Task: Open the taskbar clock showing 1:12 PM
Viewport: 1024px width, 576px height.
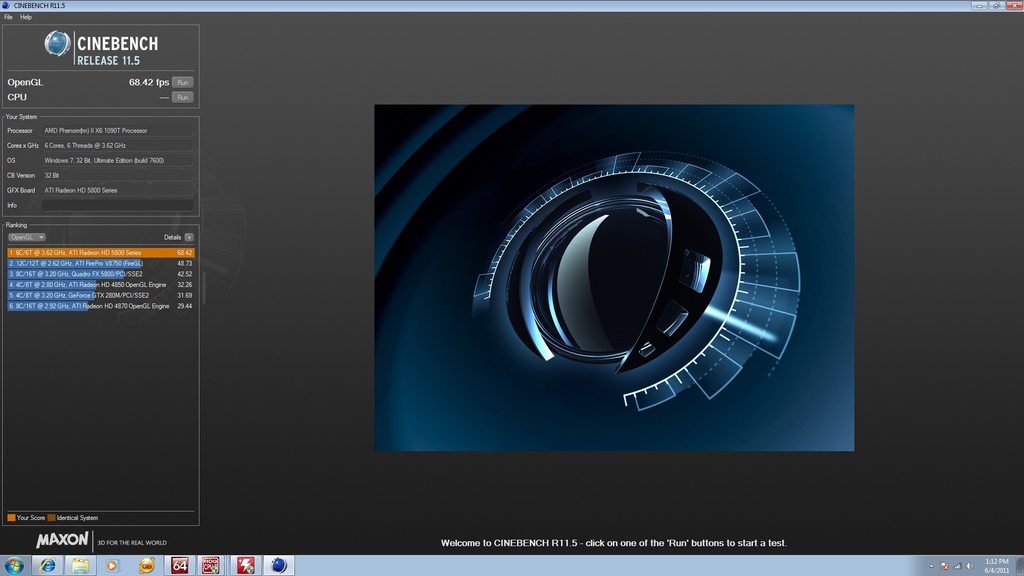Action: [x=997, y=566]
